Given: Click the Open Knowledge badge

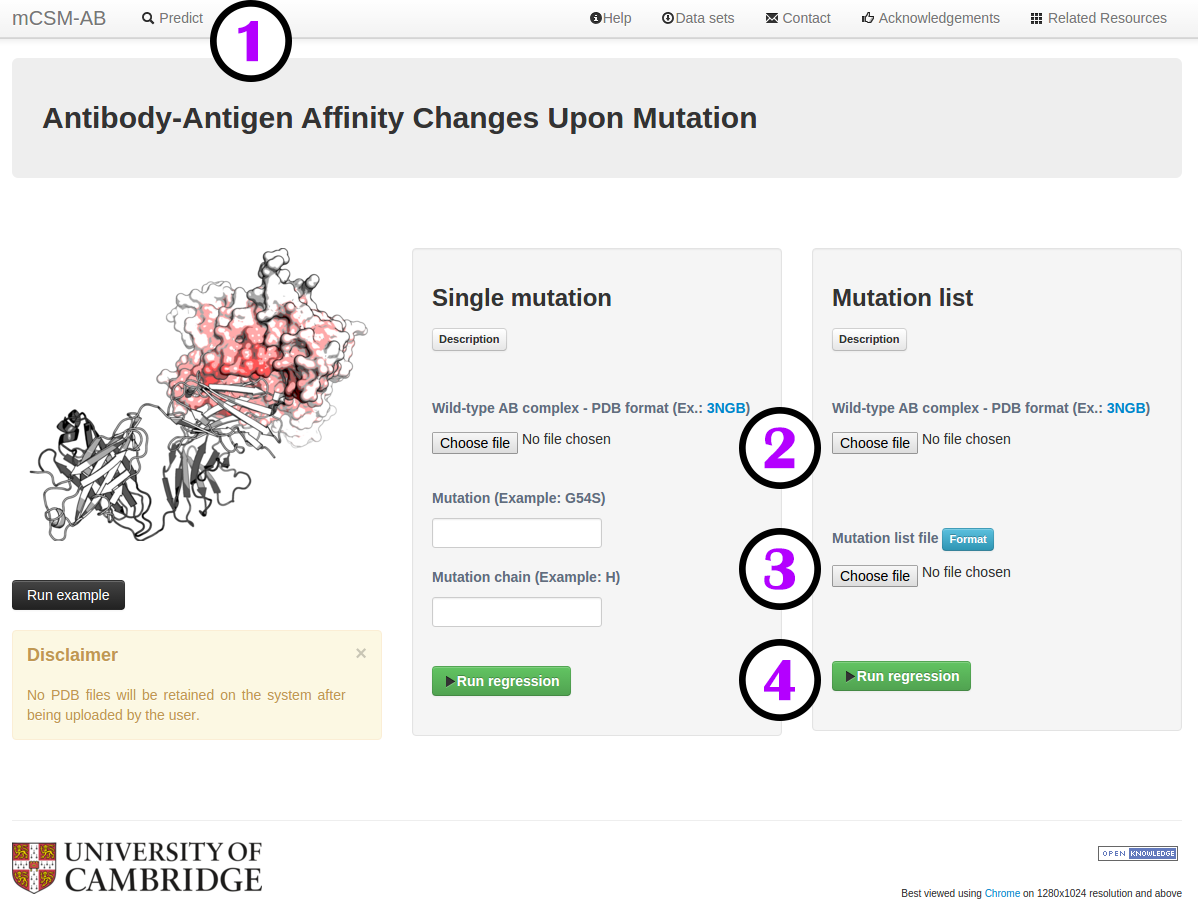Looking at the screenshot, I should [x=1138, y=853].
